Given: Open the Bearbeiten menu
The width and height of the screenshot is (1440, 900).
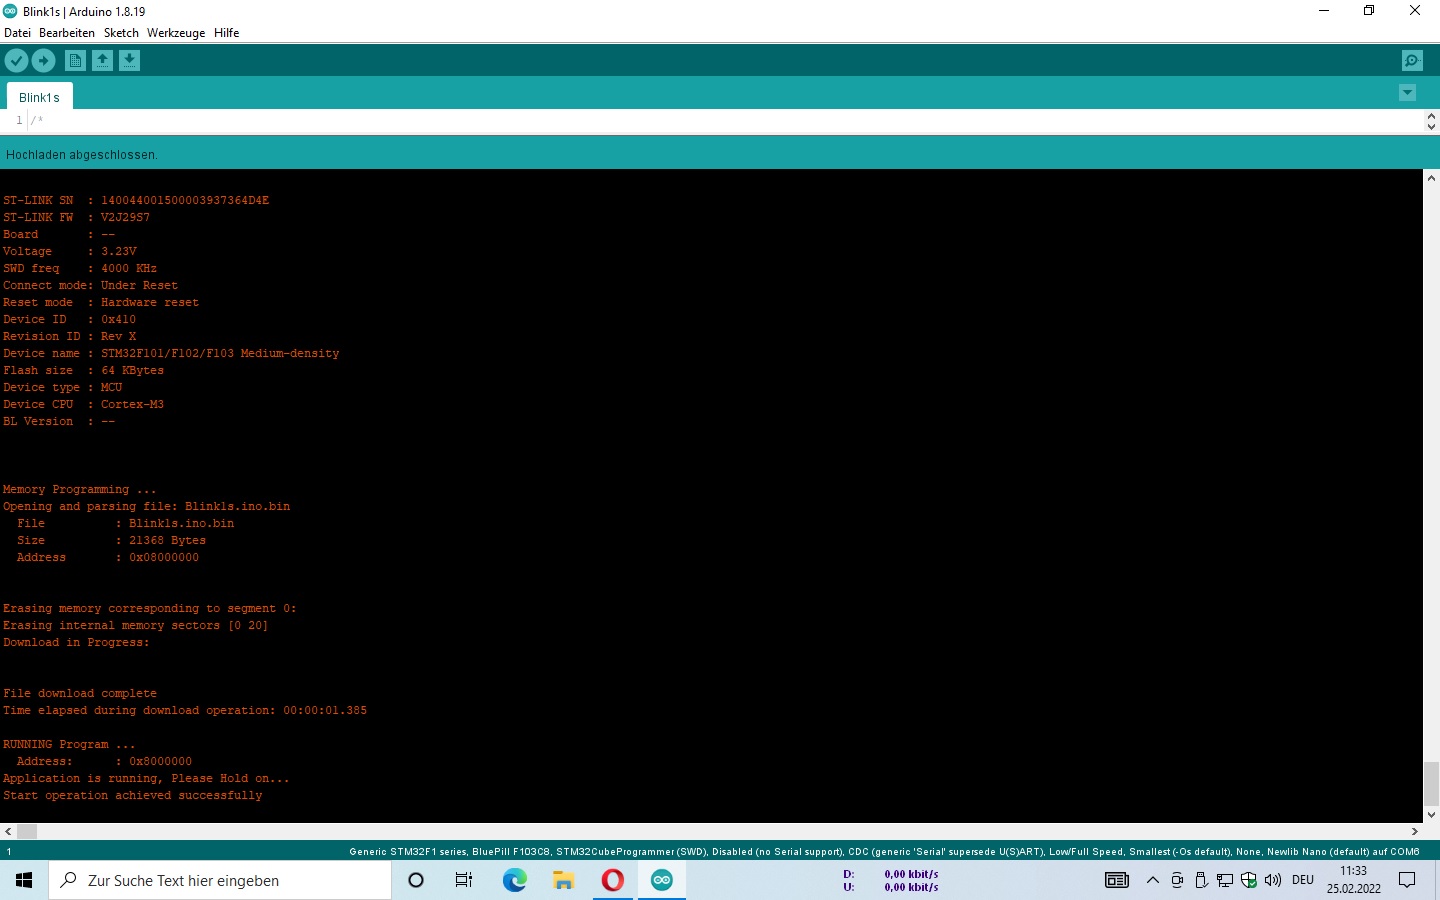Looking at the screenshot, I should [67, 33].
